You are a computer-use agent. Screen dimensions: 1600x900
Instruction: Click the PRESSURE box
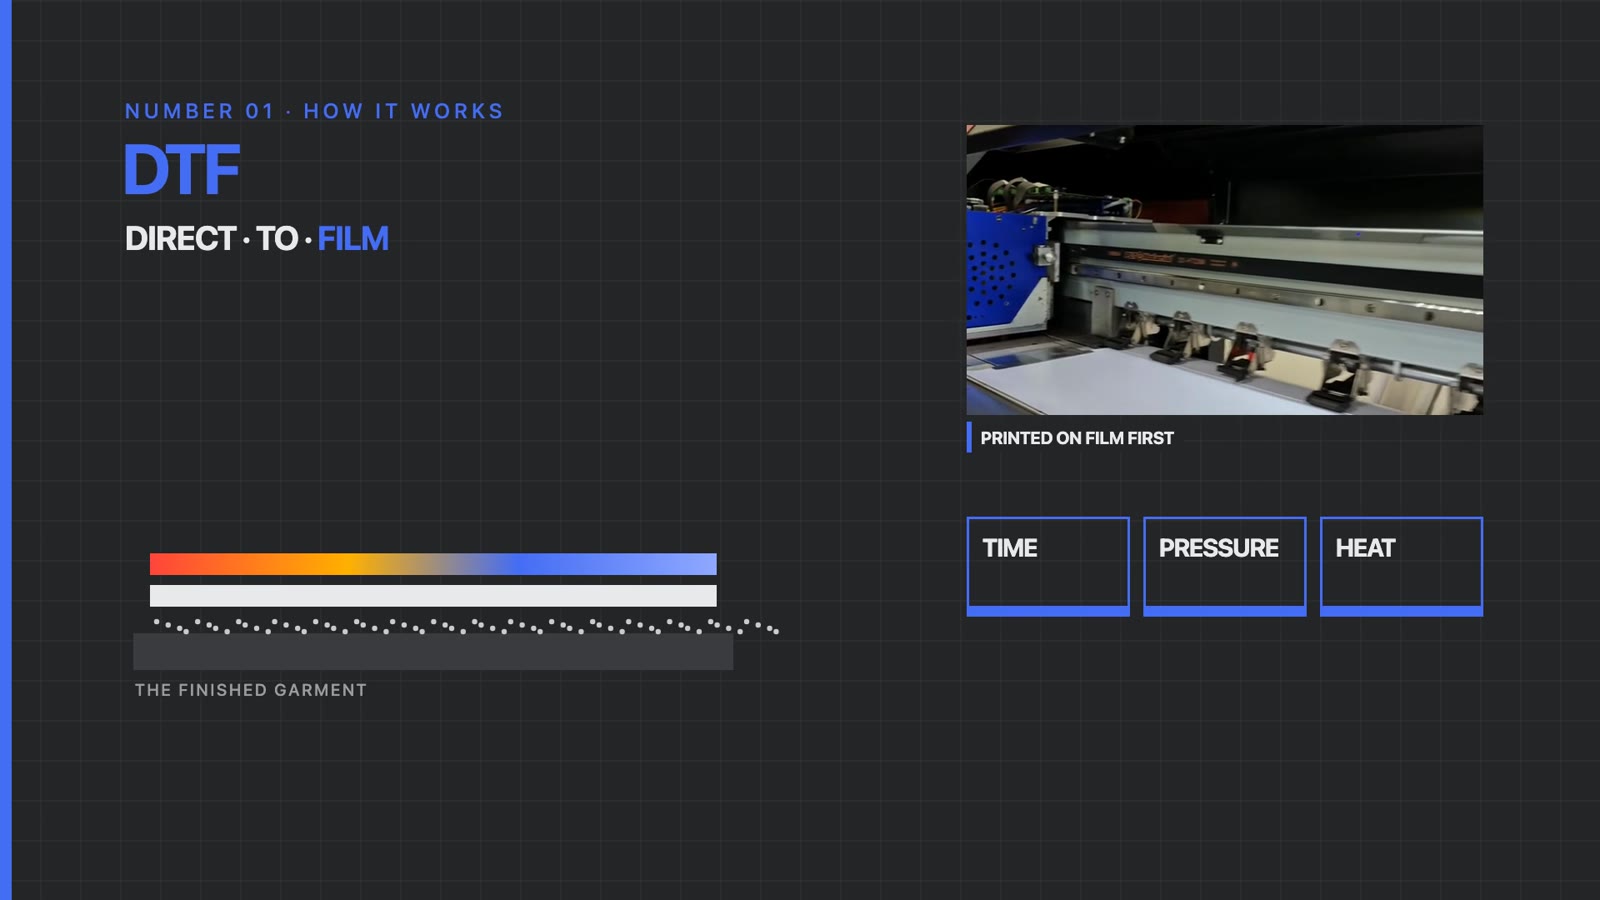[x=1225, y=566]
